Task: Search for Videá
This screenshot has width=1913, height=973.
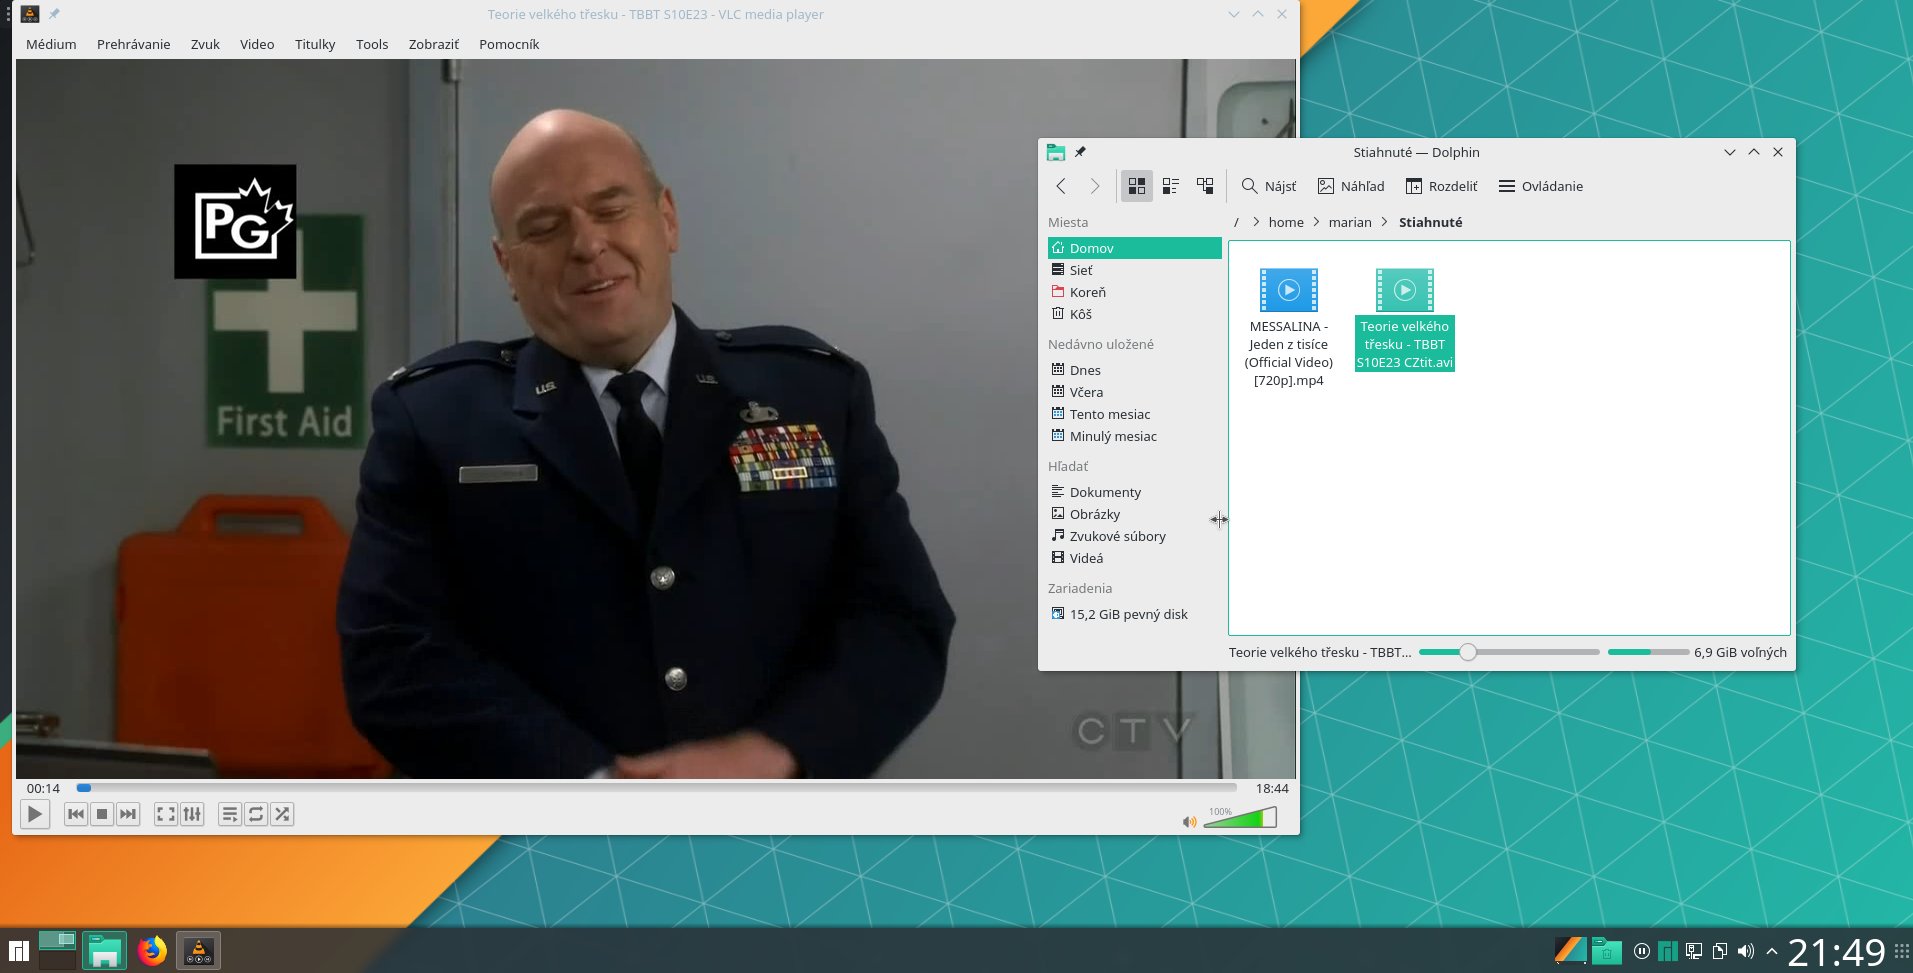Action: (x=1135, y=558)
